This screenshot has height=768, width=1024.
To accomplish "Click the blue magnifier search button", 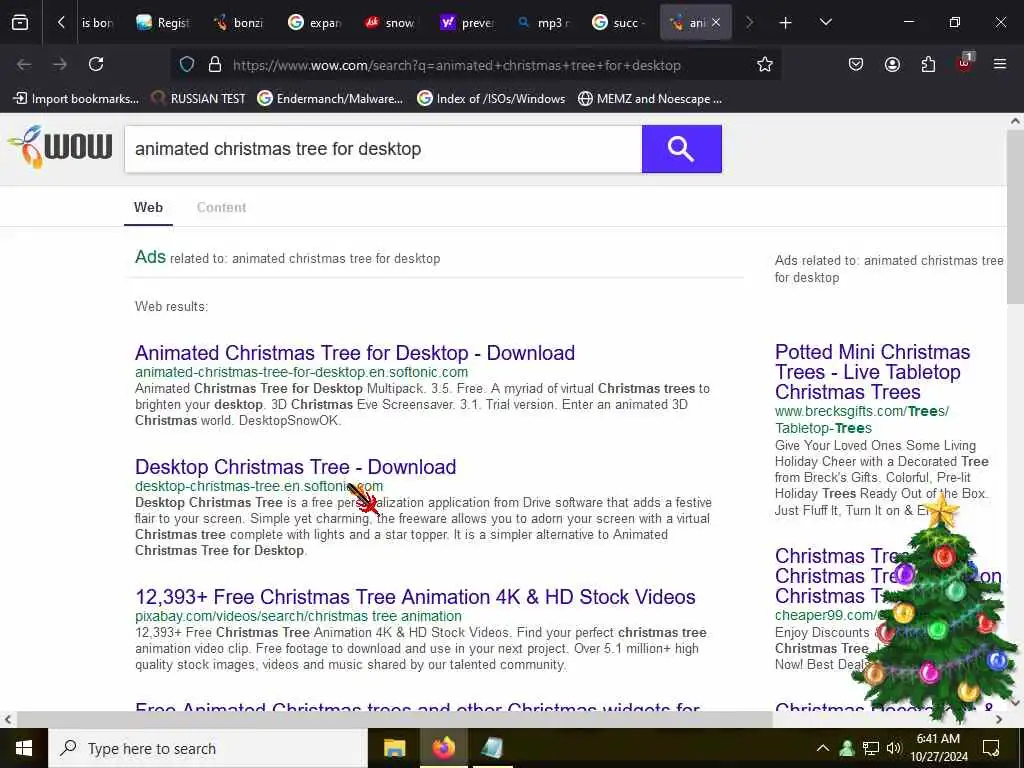I will click(x=681, y=149).
